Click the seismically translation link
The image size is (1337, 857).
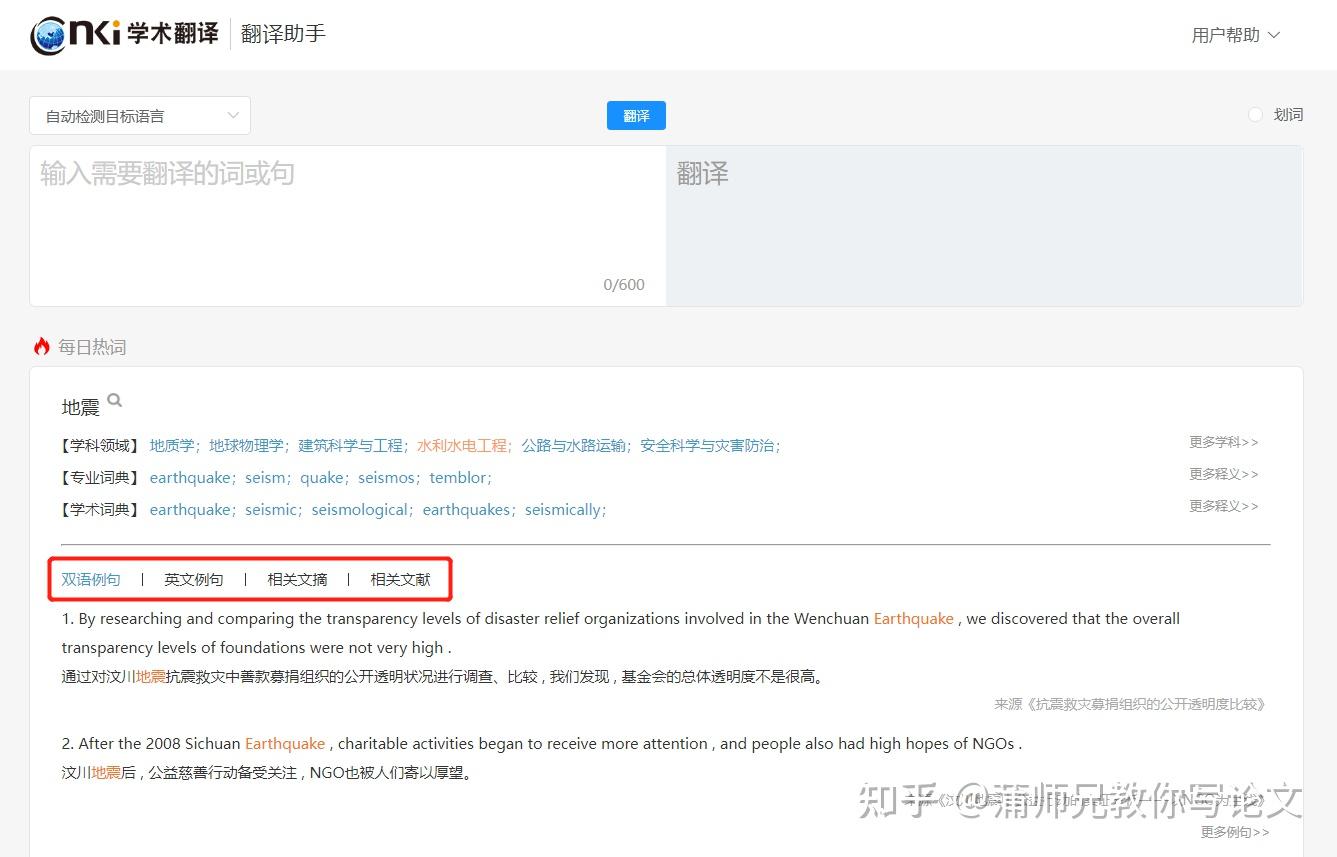[562, 510]
